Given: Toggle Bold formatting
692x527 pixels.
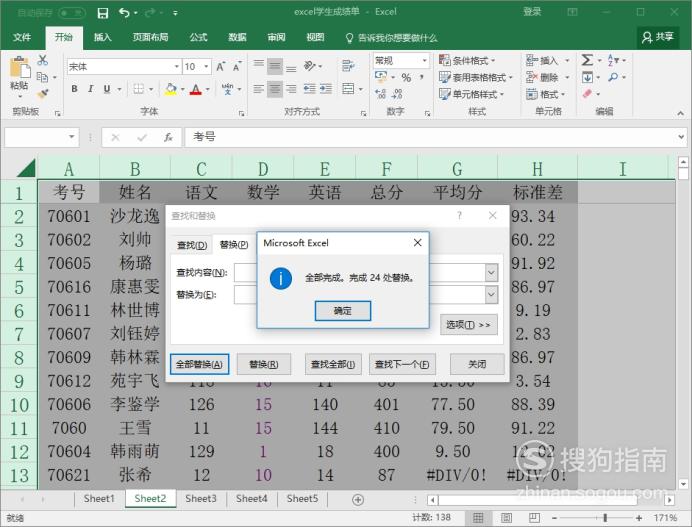Looking at the screenshot, I should click(x=75, y=89).
